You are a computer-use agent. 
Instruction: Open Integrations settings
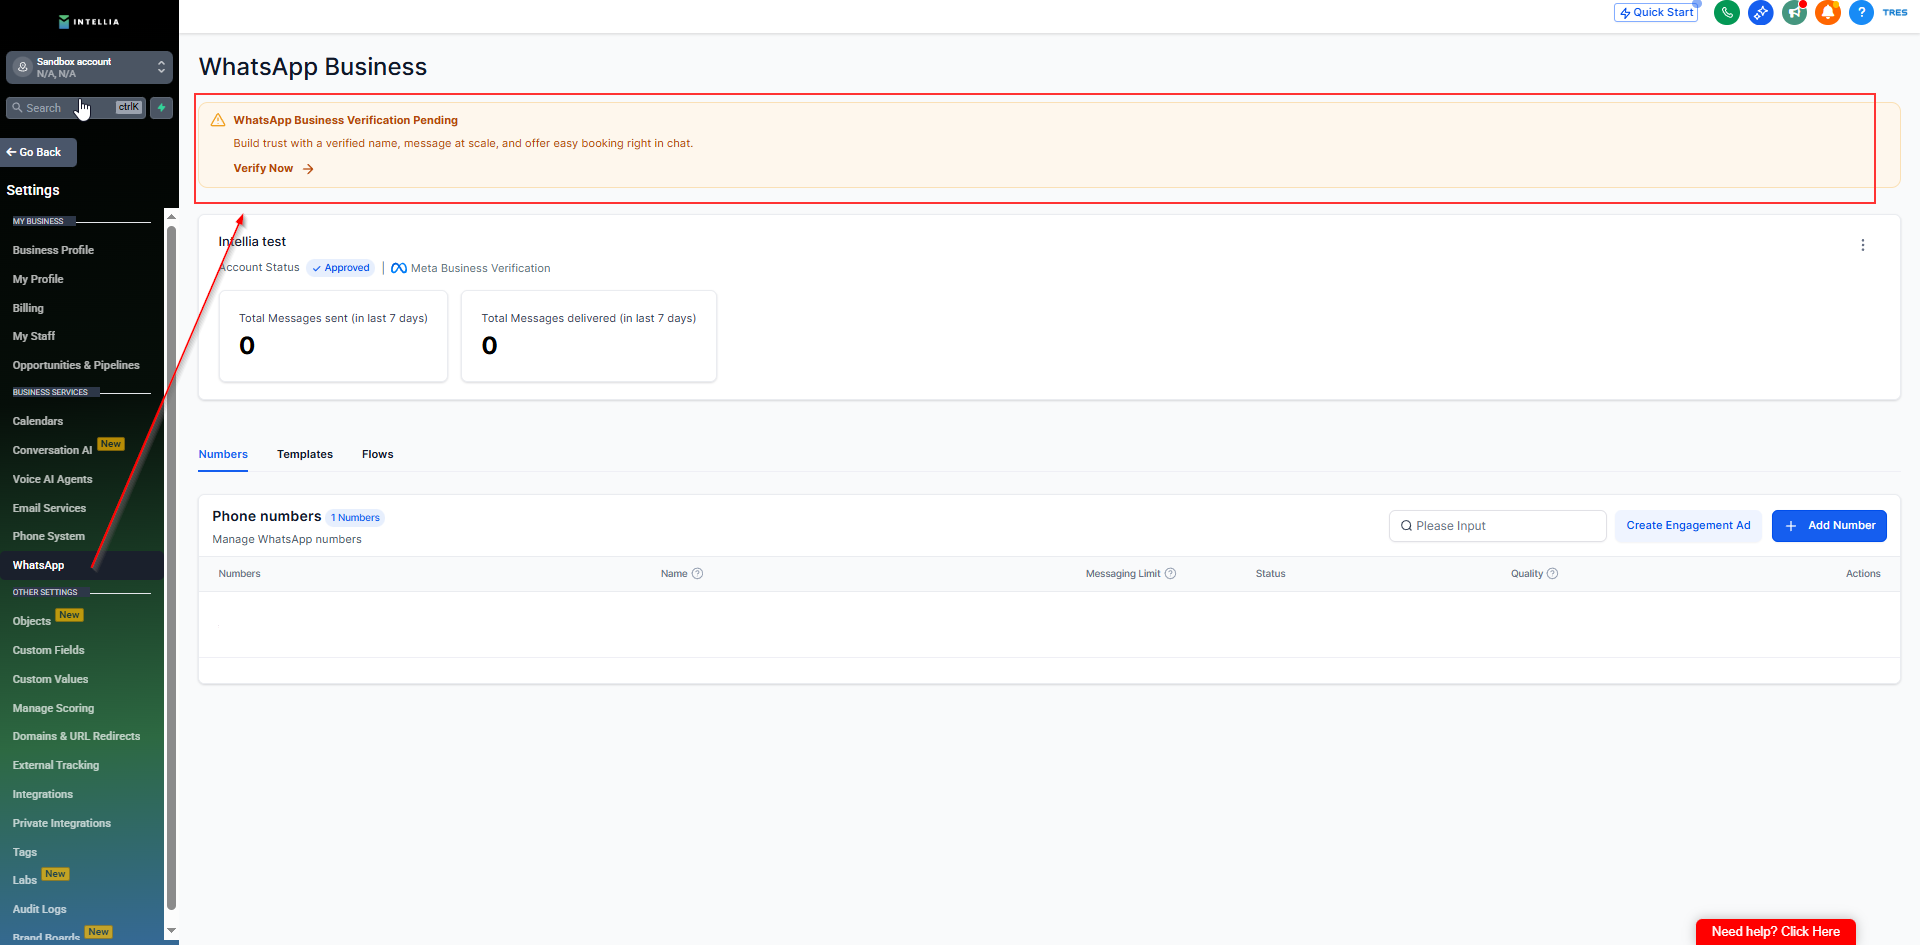42,794
